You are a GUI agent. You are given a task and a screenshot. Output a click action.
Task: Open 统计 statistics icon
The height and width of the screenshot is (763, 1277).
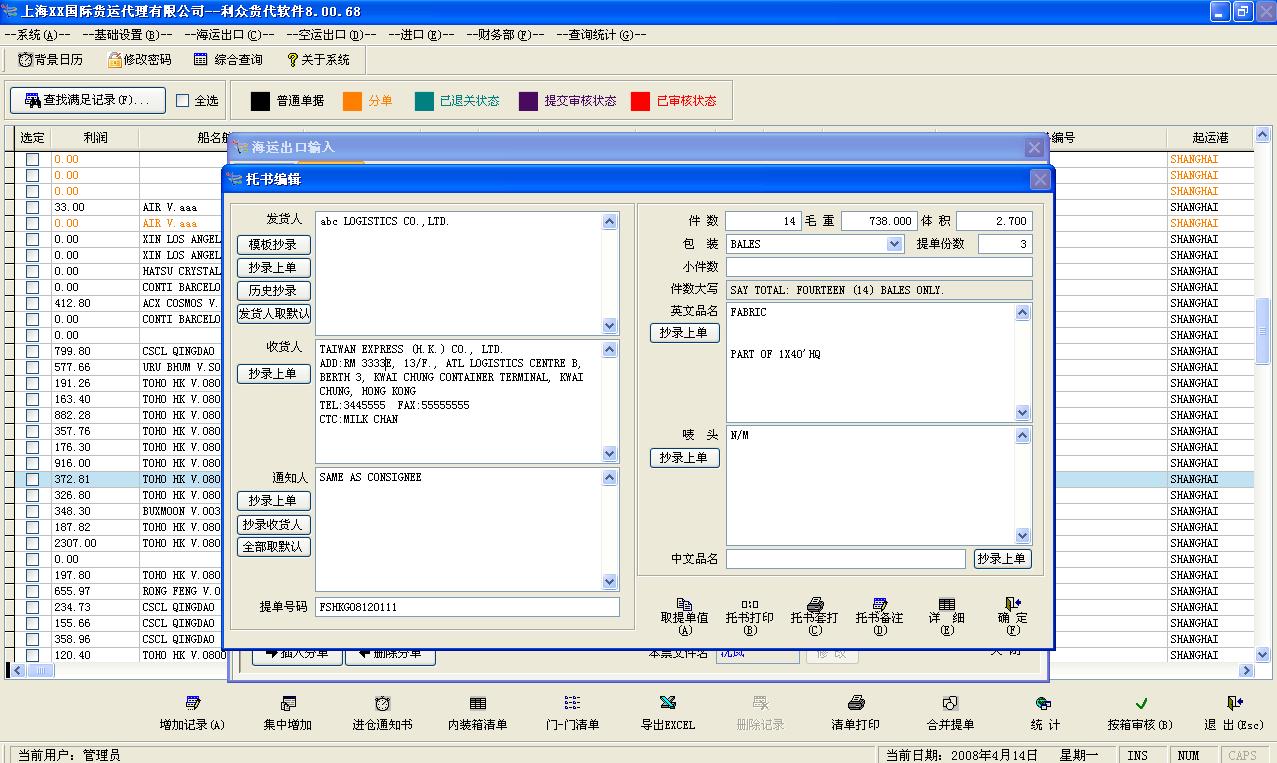1045,704
